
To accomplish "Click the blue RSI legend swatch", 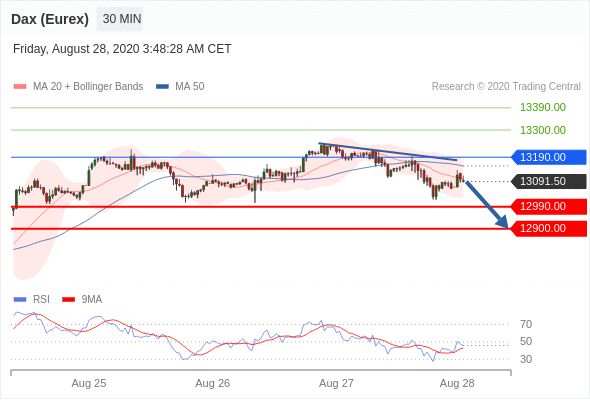I will pyautogui.click(x=20, y=300).
